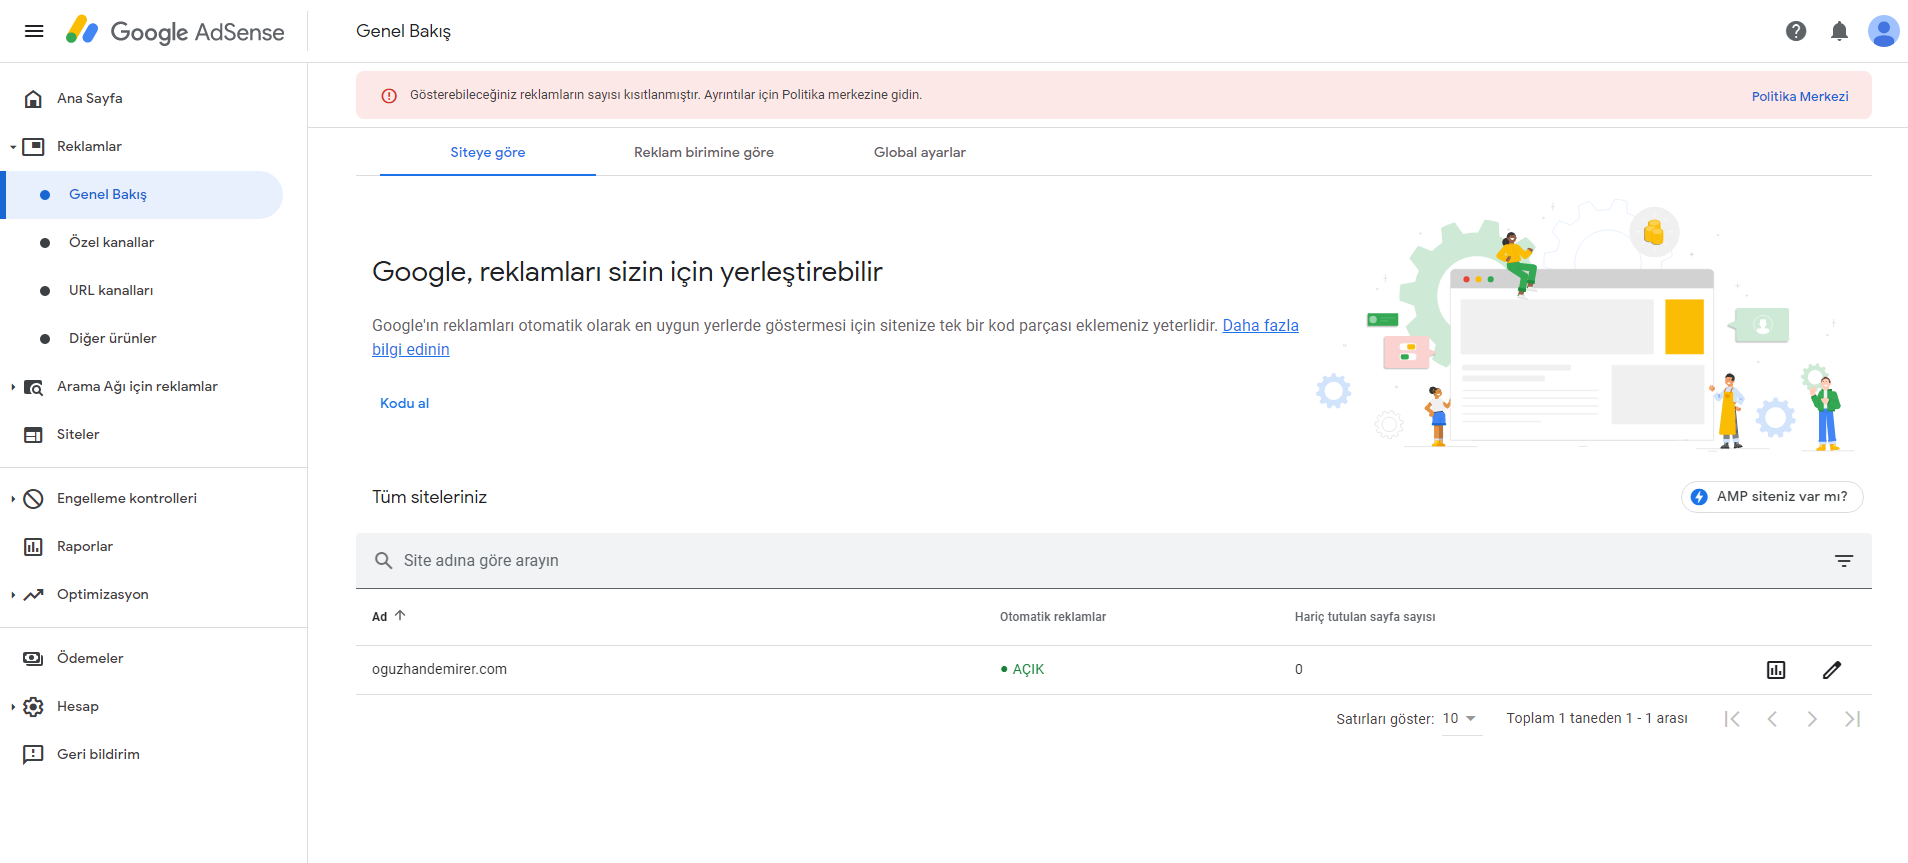Click the Genel Bakış page title in header

(x=403, y=31)
